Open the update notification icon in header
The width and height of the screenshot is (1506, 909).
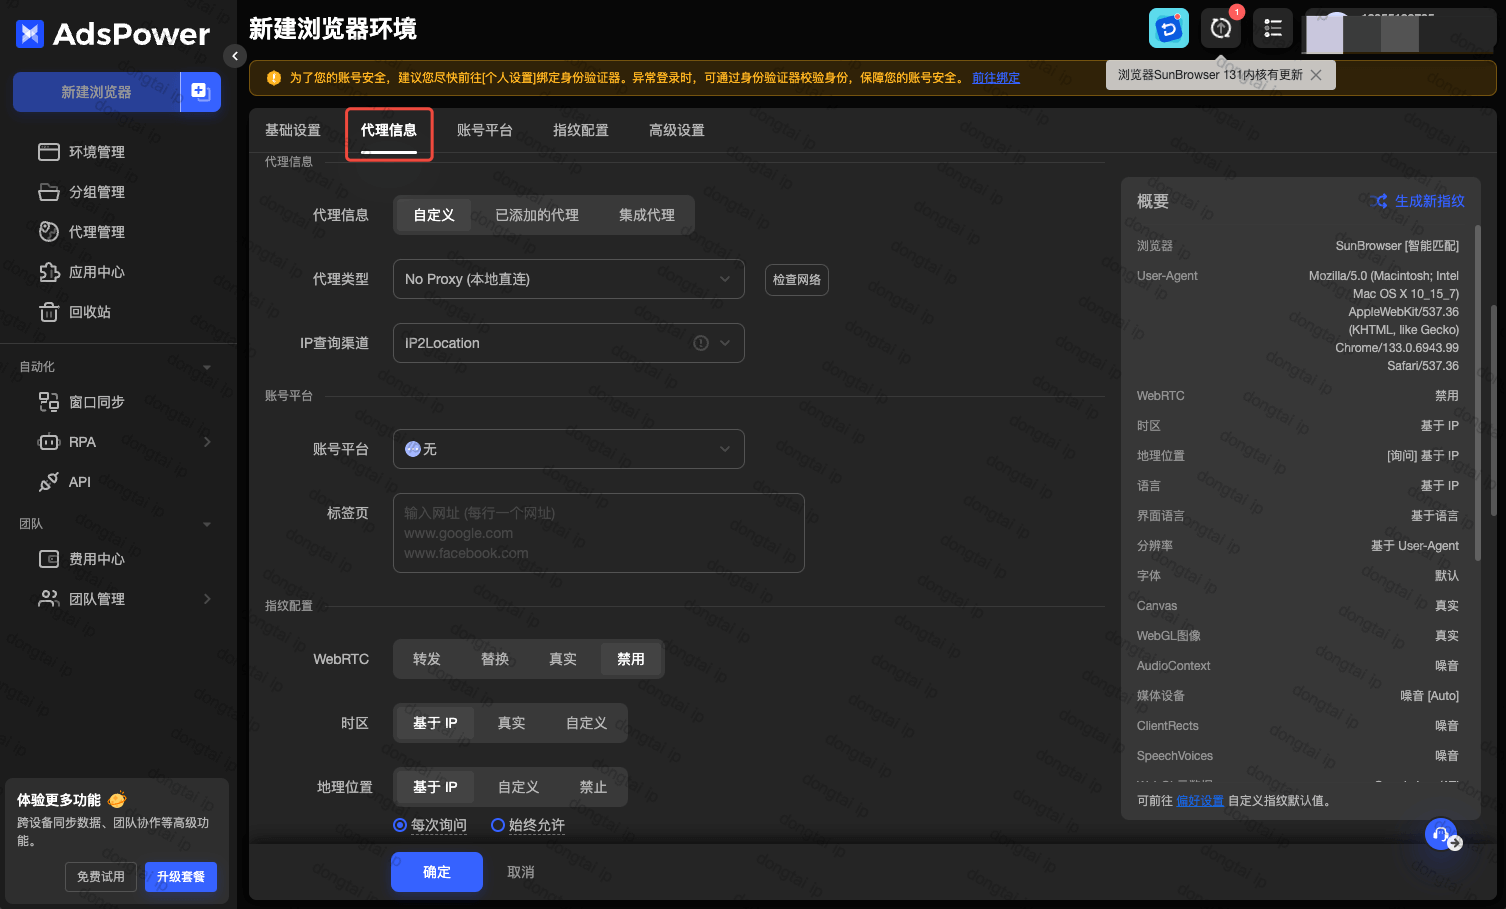point(1221,28)
